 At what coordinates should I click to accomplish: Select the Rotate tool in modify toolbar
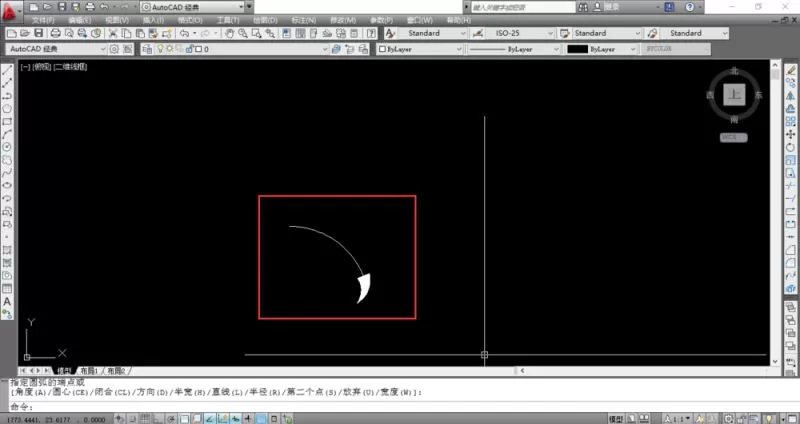(790, 147)
